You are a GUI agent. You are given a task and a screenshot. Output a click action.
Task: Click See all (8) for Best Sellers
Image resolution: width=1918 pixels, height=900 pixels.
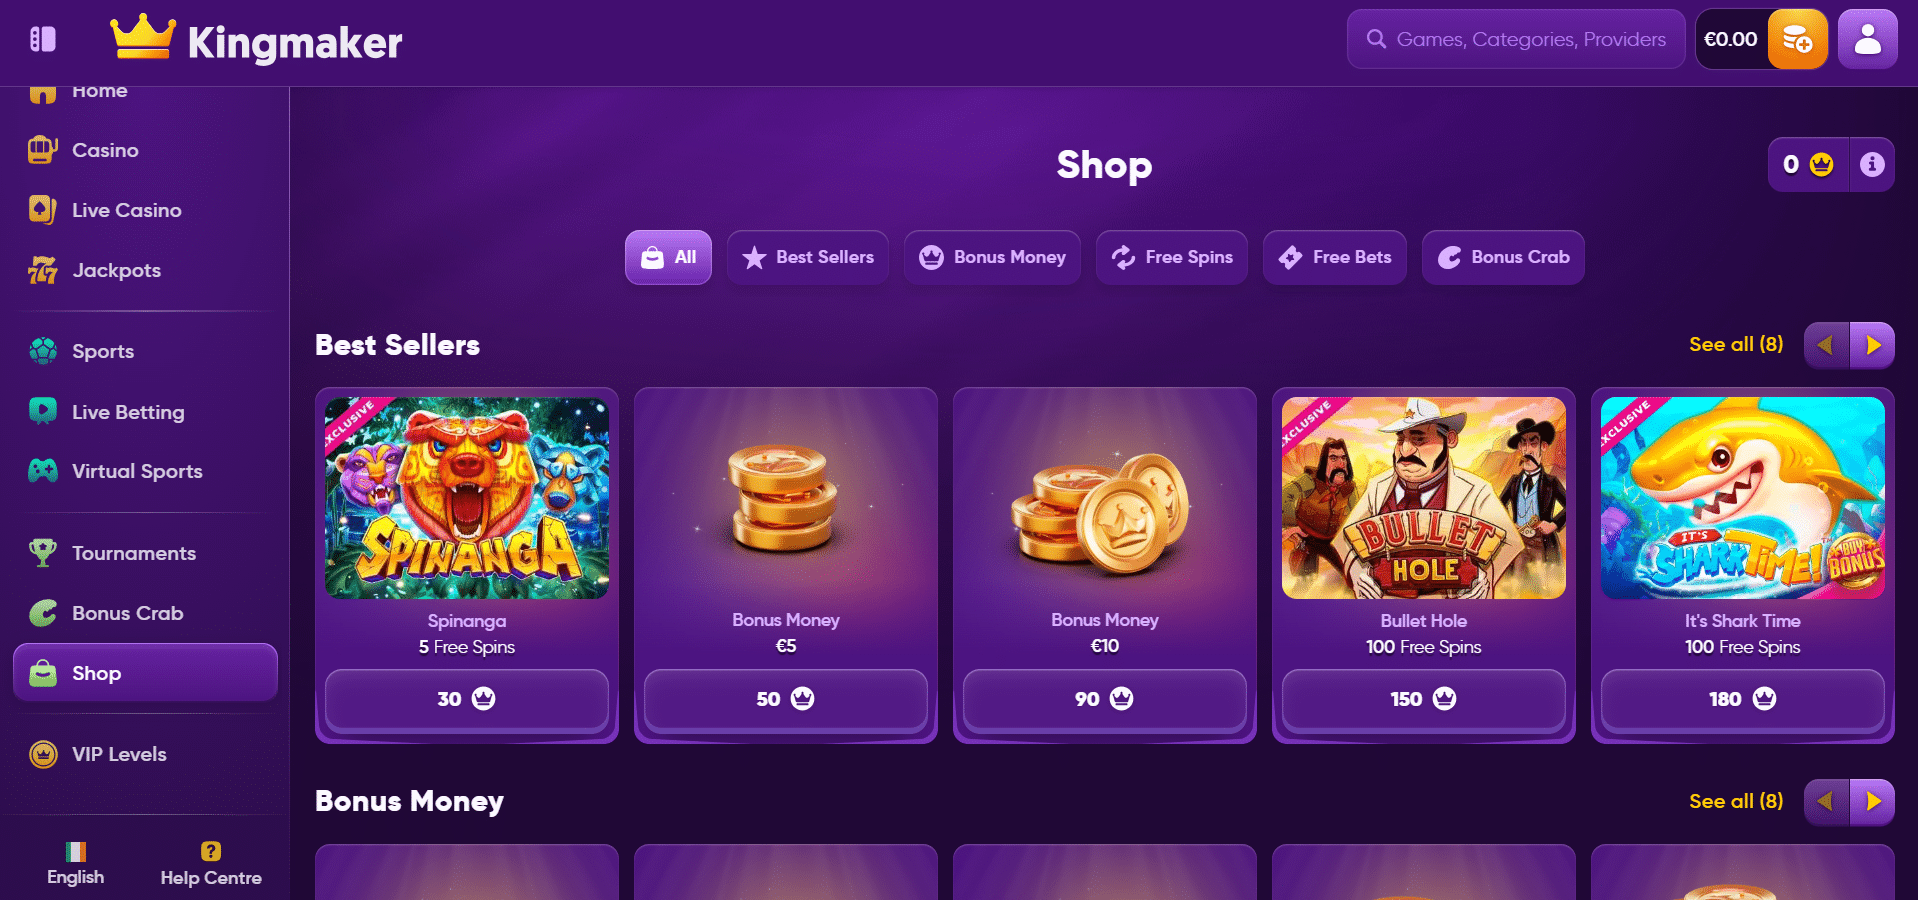coord(1736,344)
